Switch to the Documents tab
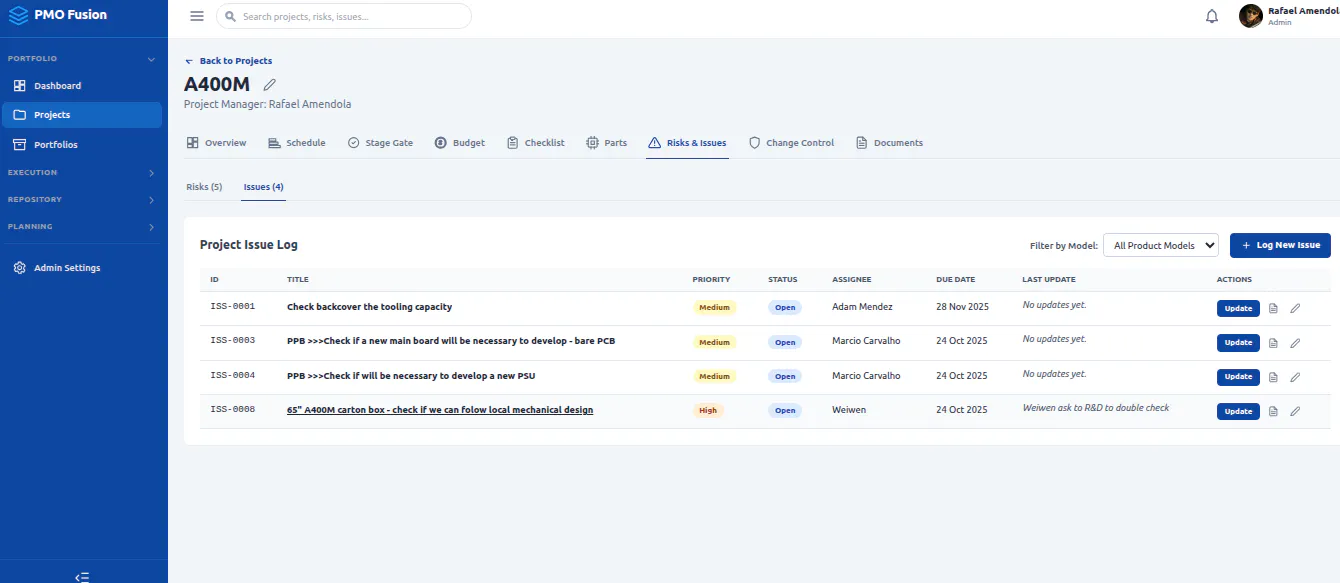The height and width of the screenshot is (583, 1340). coord(889,143)
